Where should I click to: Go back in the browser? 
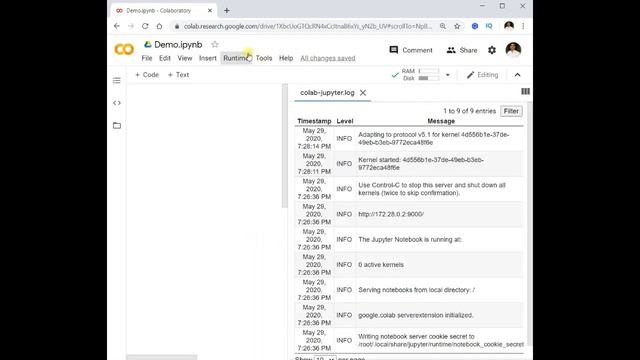pyautogui.click(x=117, y=26)
